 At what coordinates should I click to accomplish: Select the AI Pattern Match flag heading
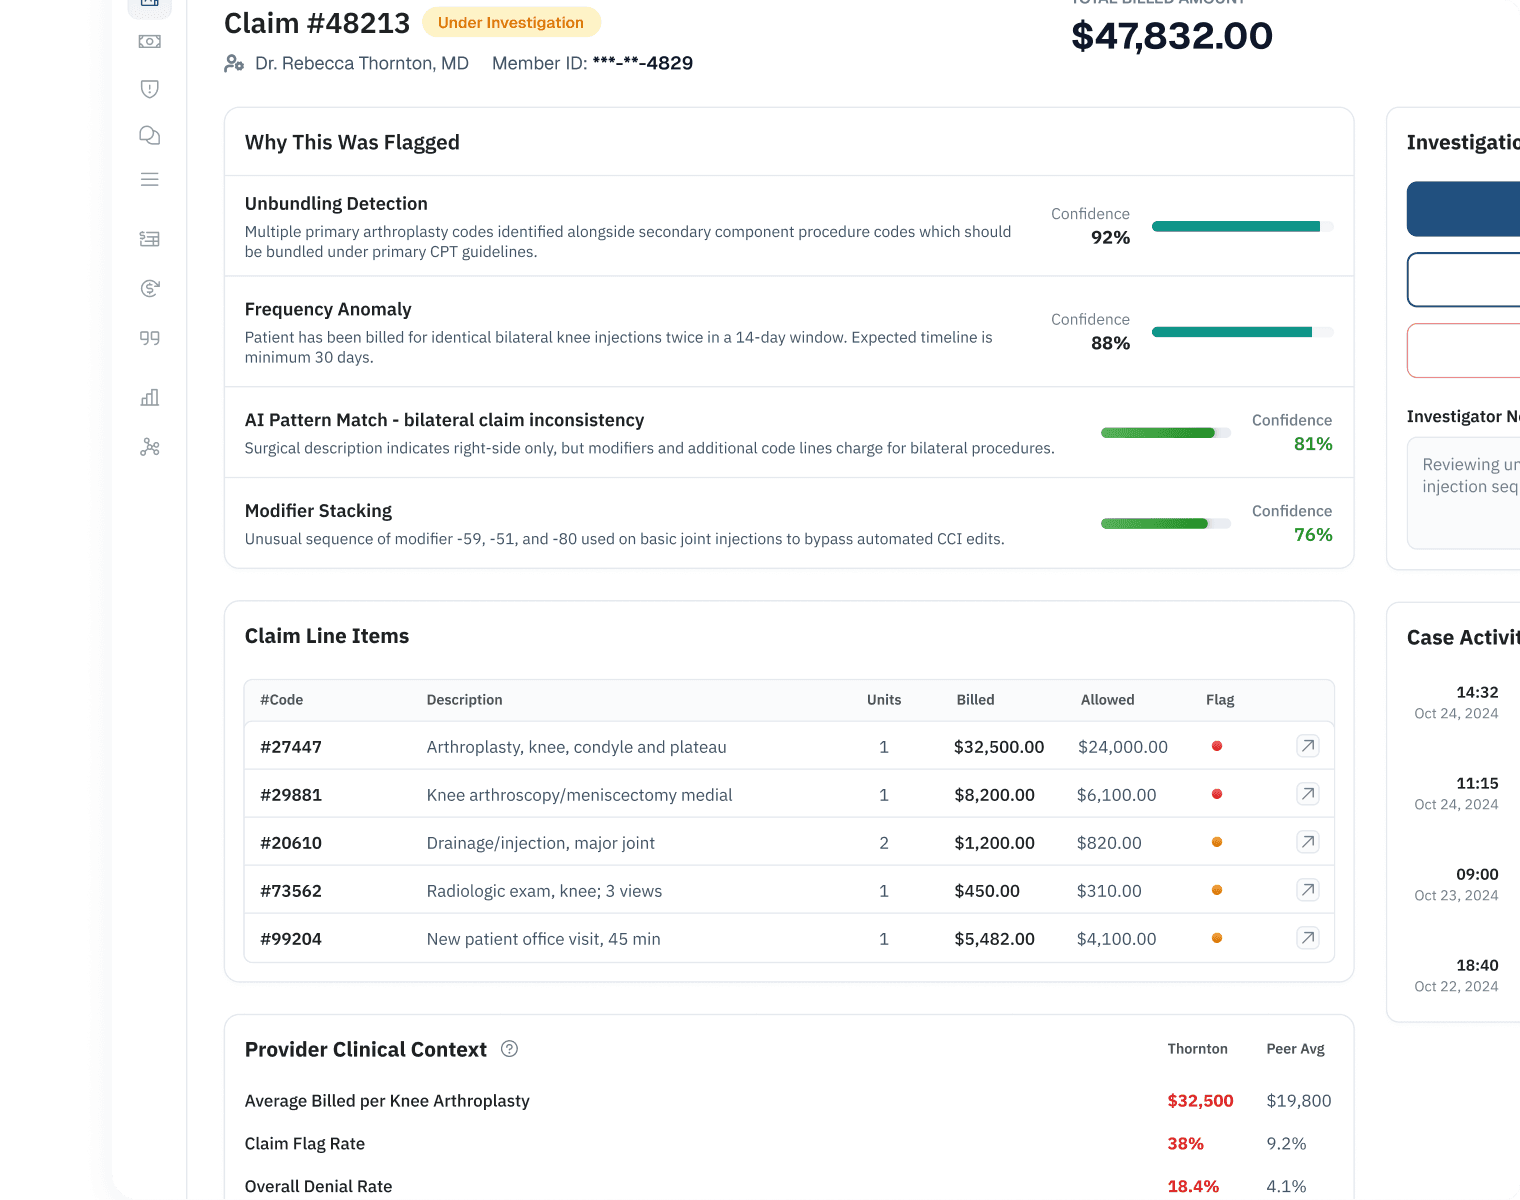445,421
